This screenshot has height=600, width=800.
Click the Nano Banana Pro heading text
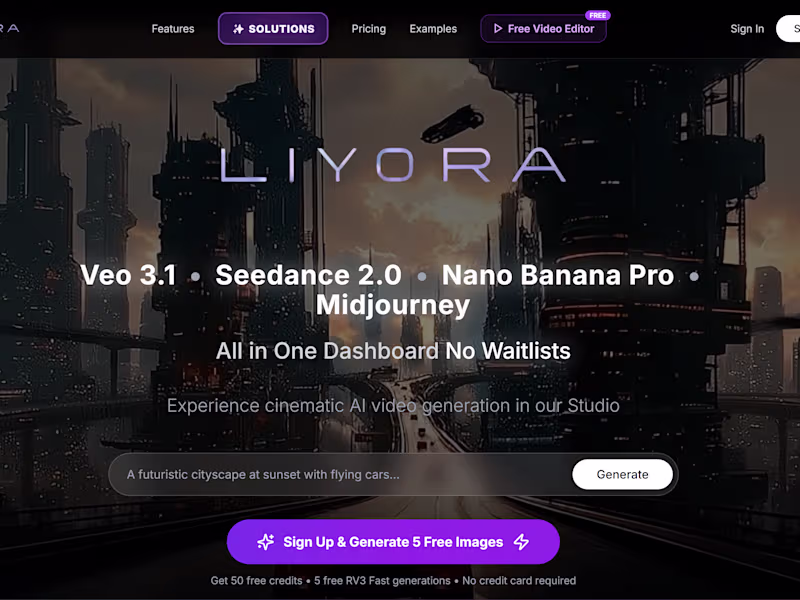click(558, 276)
